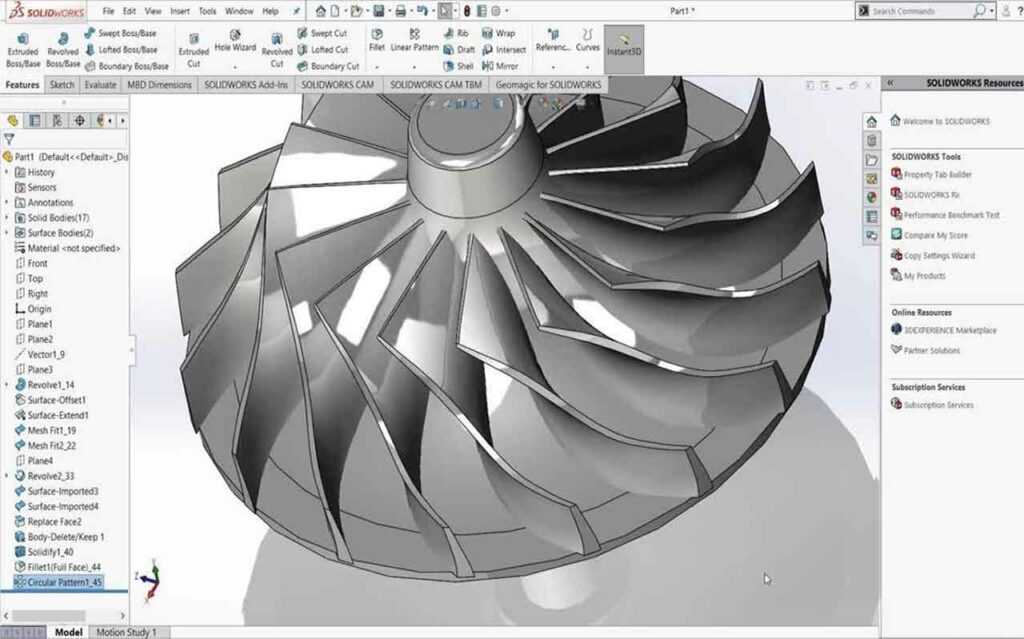The image size is (1024, 639).
Task: Open the Insert menu
Action: [x=180, y=11]
